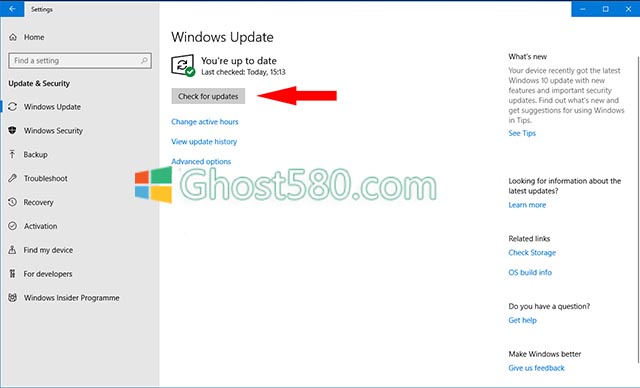The width and height of the screenshot is (640, 388).
Task: Maximize the Settings window
Action: pos(606,9)
